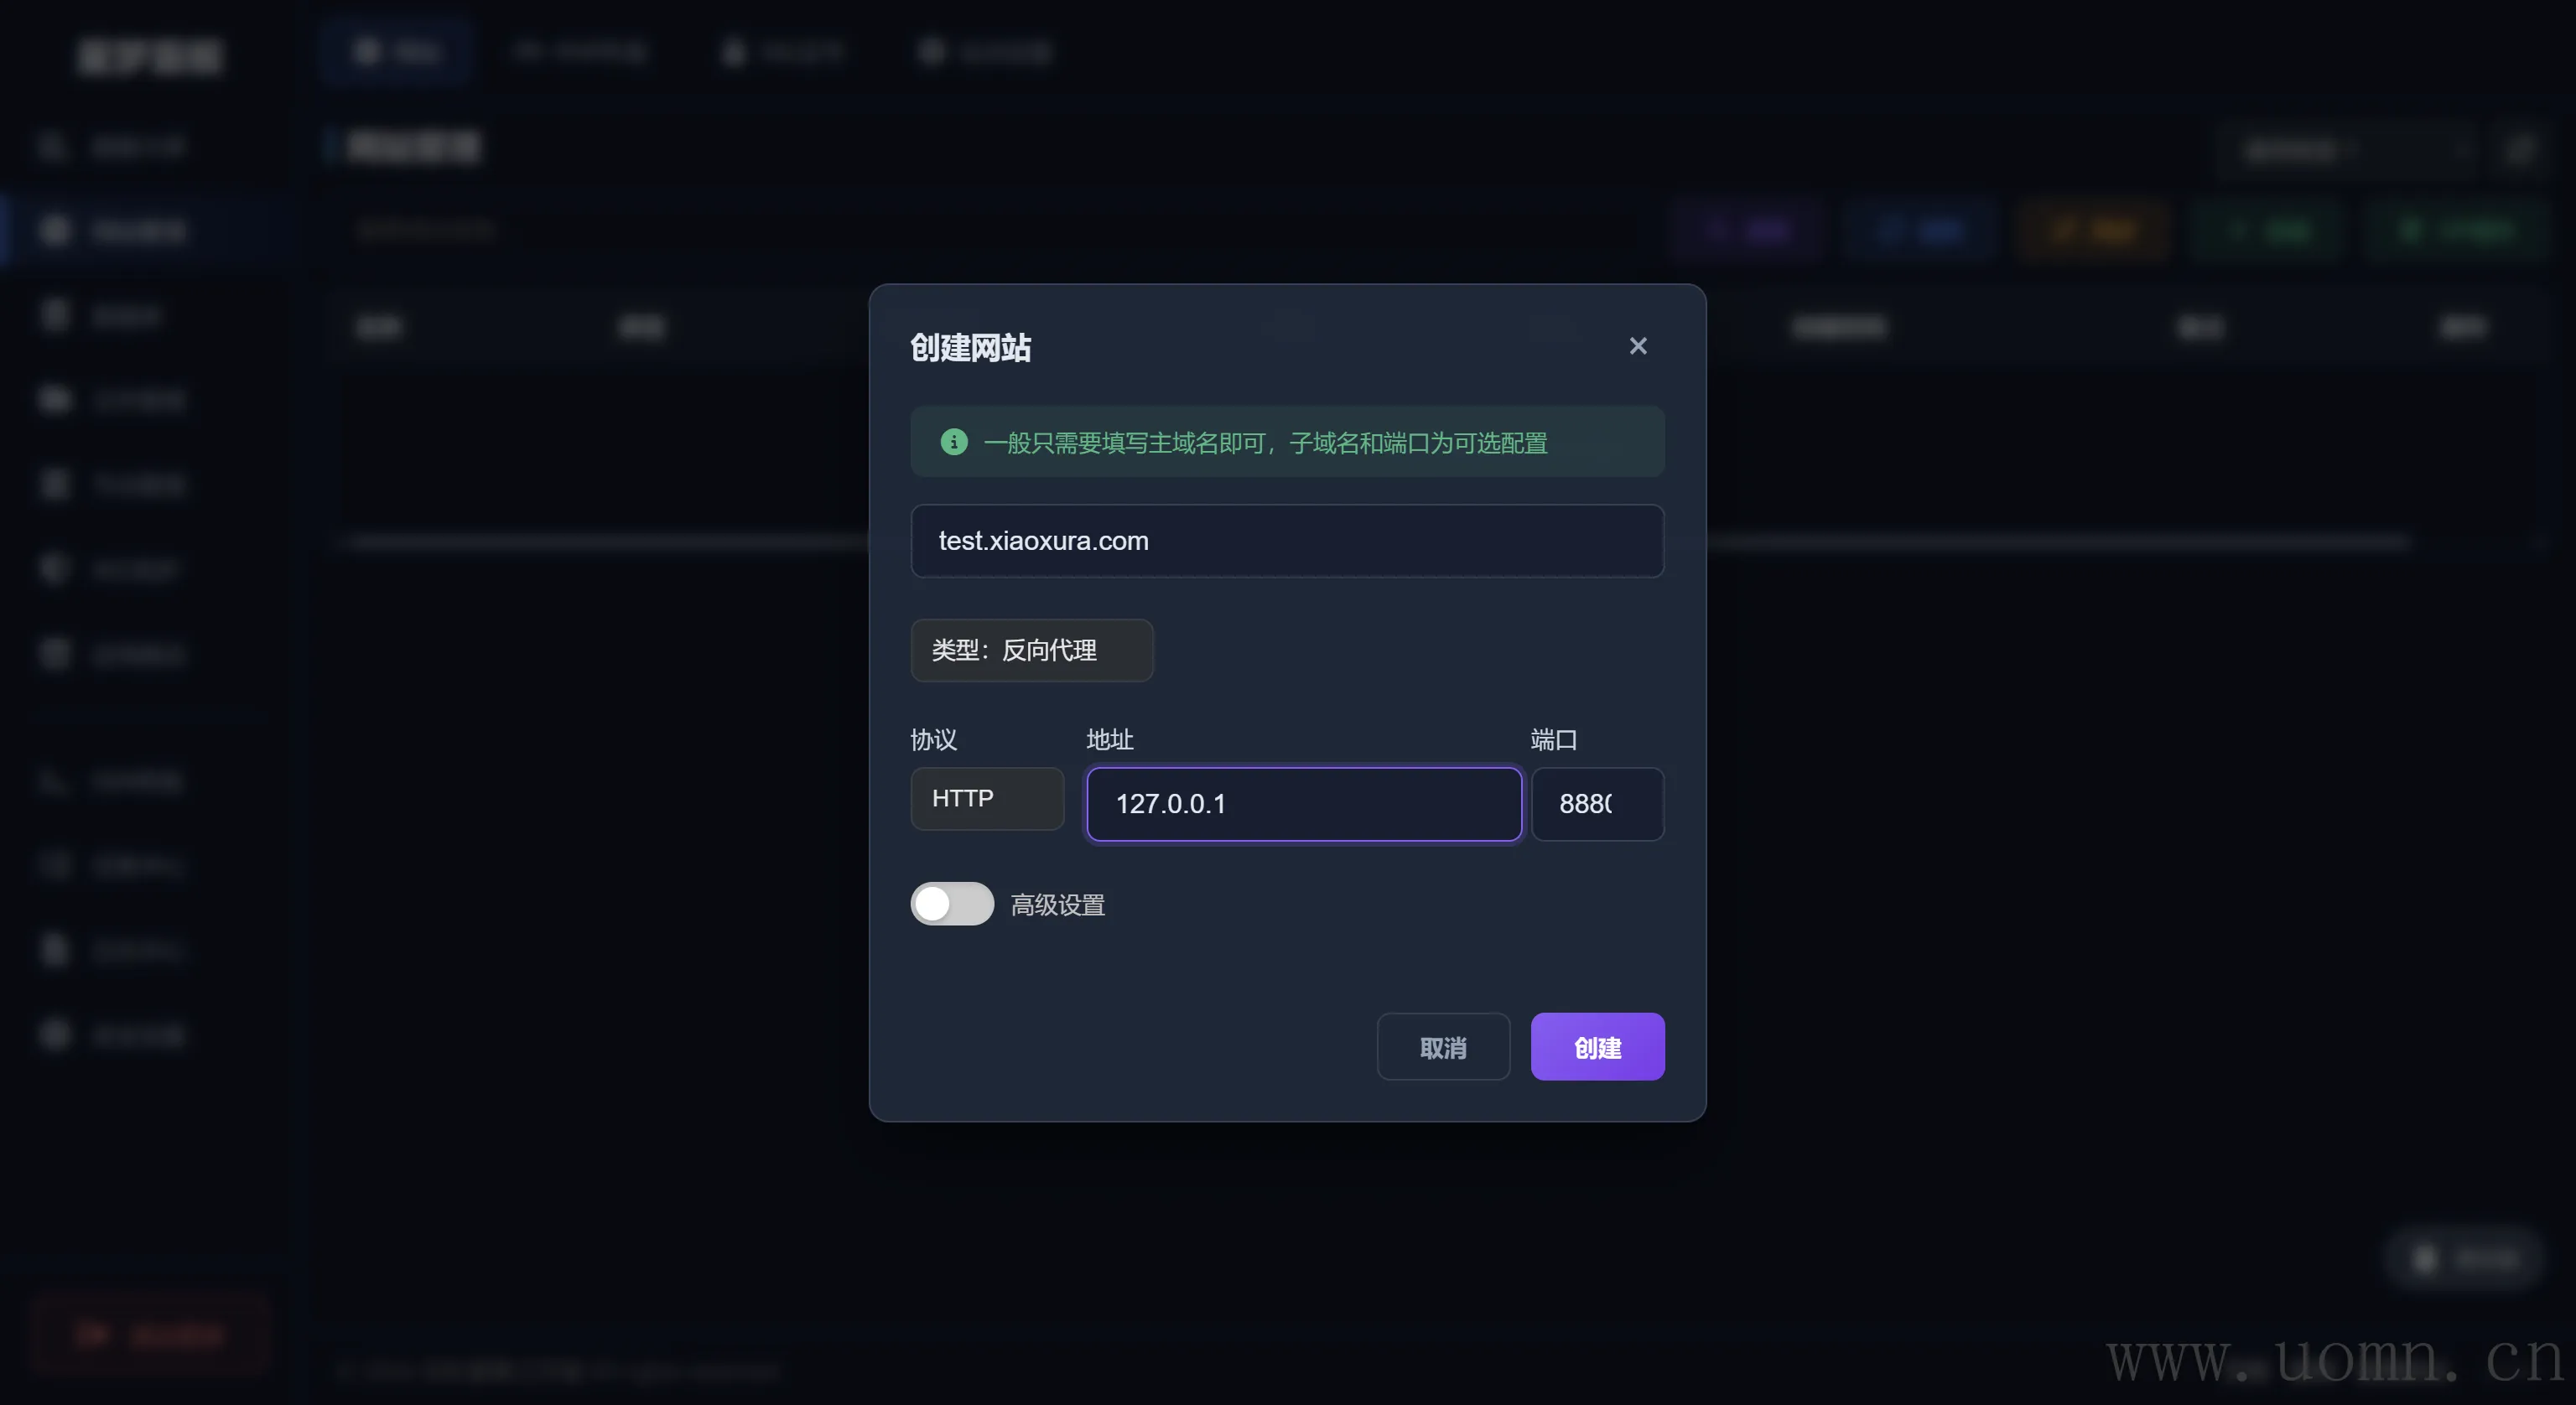Open the 类型：反向代理 type dropdown
Viewport: 2576px width, 1405px height.
click(1031, 651)
